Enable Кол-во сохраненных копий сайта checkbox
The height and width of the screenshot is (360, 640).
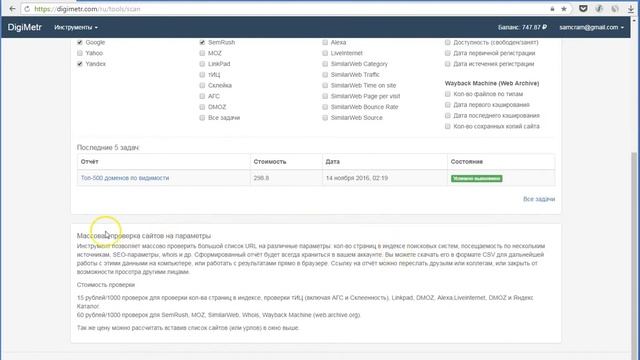448,127
